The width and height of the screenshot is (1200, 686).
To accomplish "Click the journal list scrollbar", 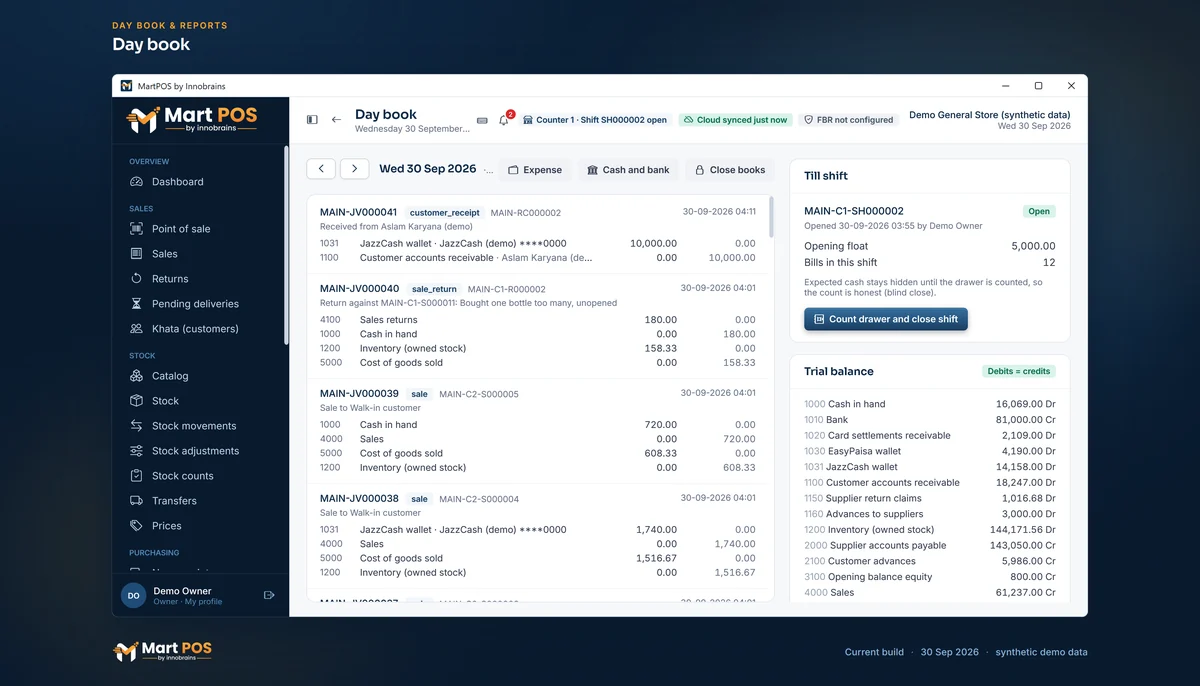I will 770,217.
